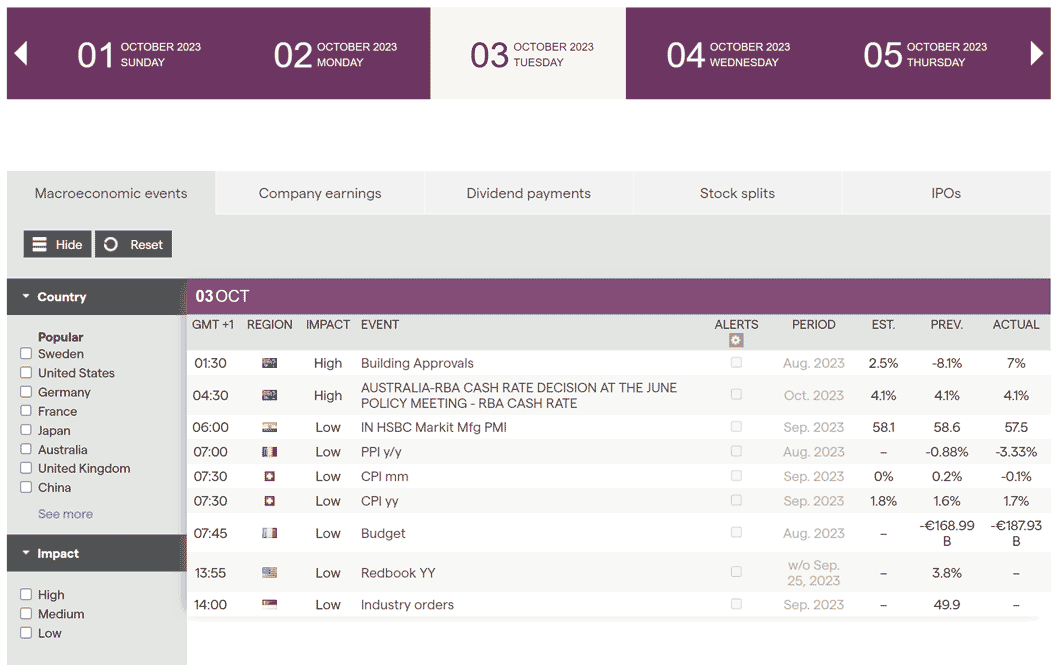
Task: Click the flag beside Industry orders
Action: pyautogui.click(x=269, y=604)
